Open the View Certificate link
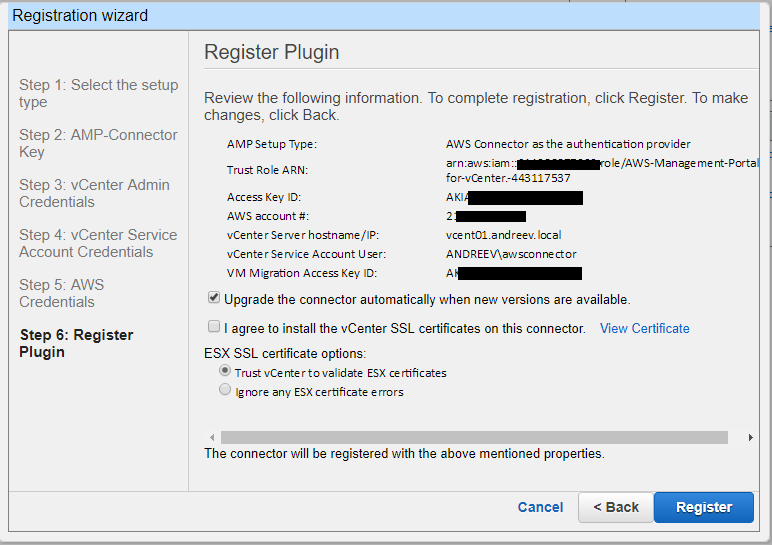Screen dimensions: 772x545 (644, 328)
